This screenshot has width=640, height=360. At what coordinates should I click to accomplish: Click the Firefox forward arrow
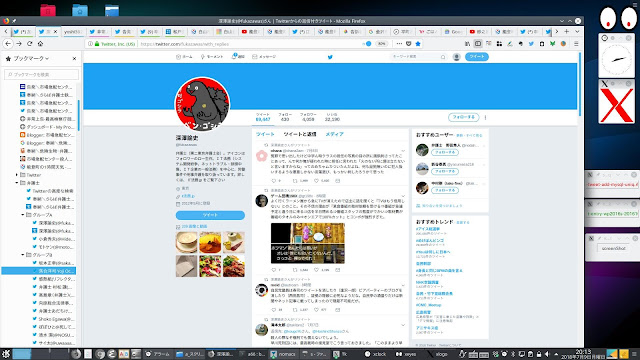click(19, 44)
